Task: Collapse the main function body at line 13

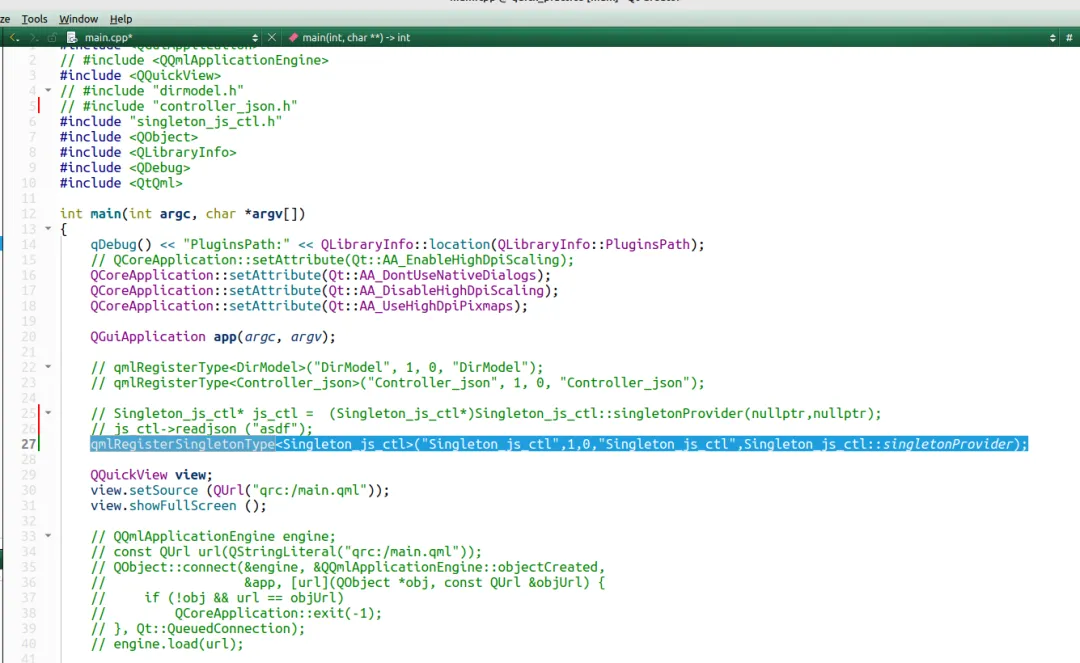Action: coord(48,228)
